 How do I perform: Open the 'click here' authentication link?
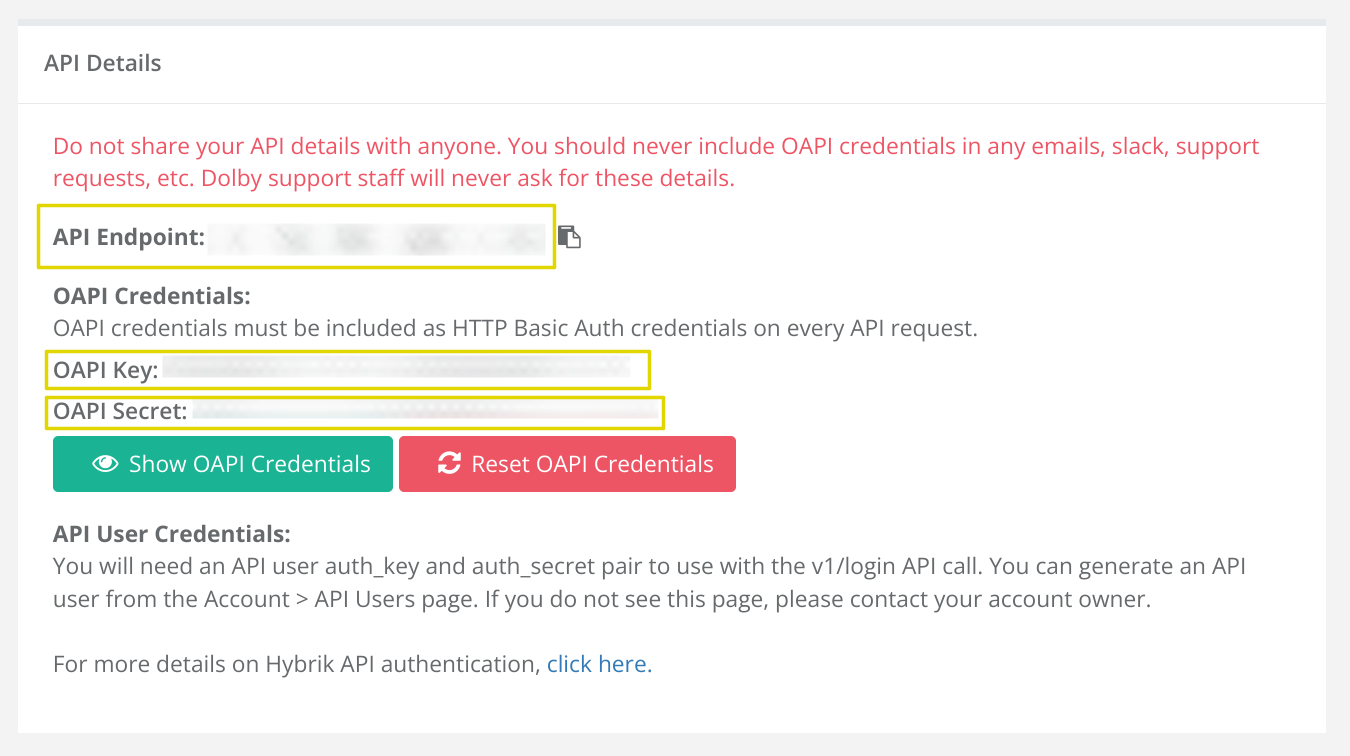(x=599, y=664)
